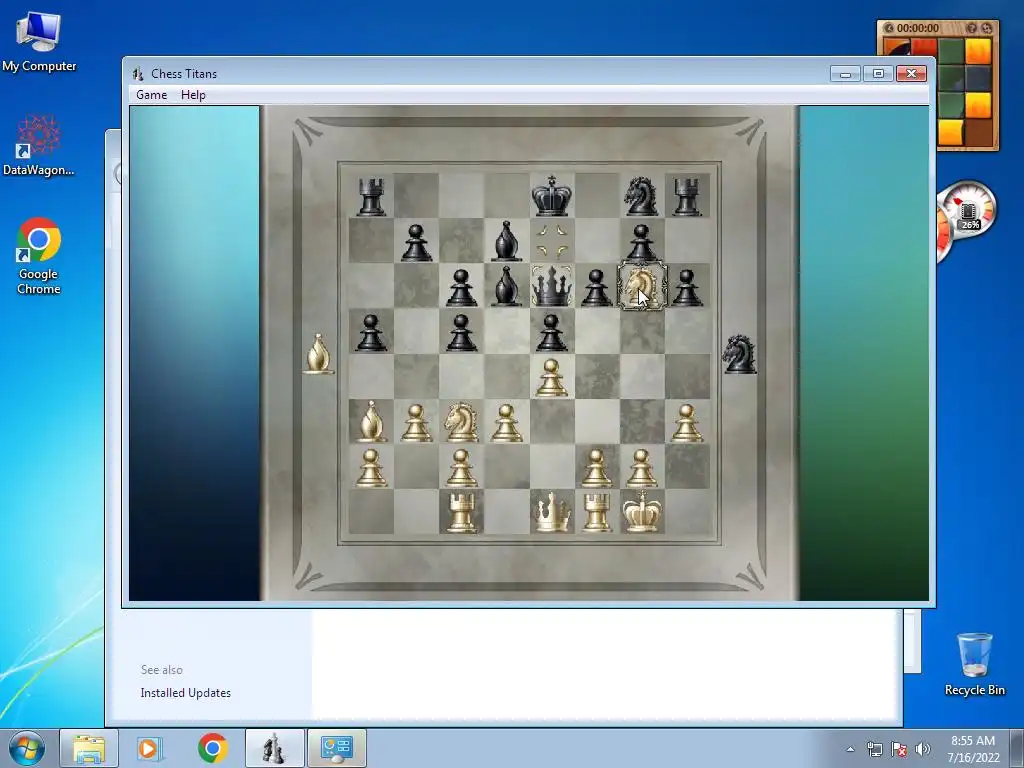The height and width of the screenshot is (768, 1024).
Task: Select the white pawn on h3
Action: pos(687,423)
